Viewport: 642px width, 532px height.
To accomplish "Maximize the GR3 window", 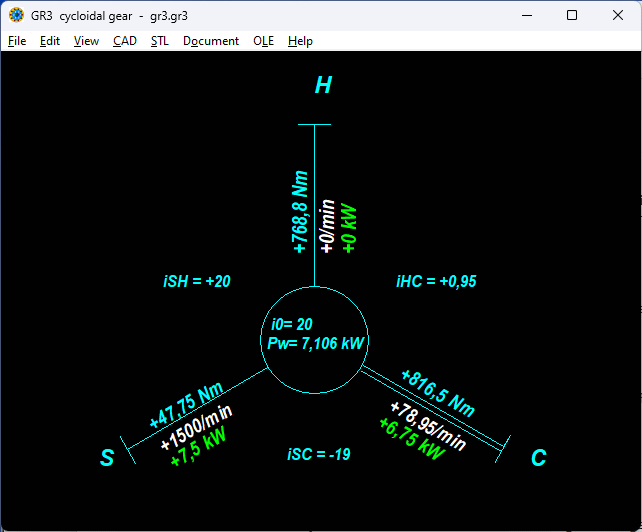I will click(x=572, y=16).
